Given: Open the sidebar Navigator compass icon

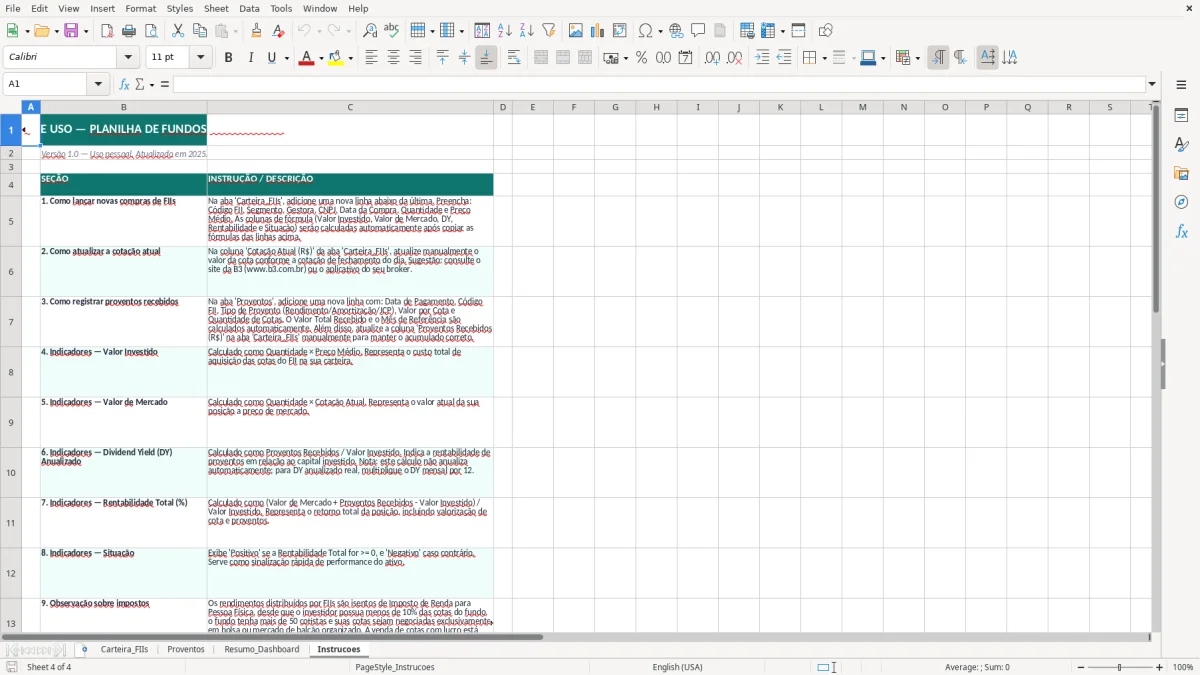Looking at the screenshot, I should click(1181, 202).
